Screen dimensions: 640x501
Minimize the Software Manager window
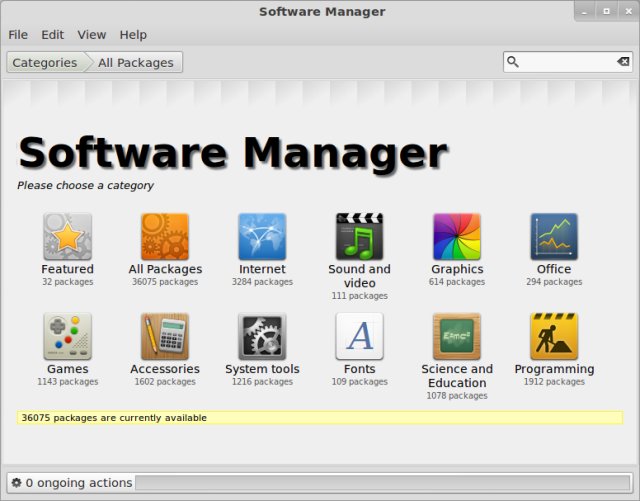point(584,12)
